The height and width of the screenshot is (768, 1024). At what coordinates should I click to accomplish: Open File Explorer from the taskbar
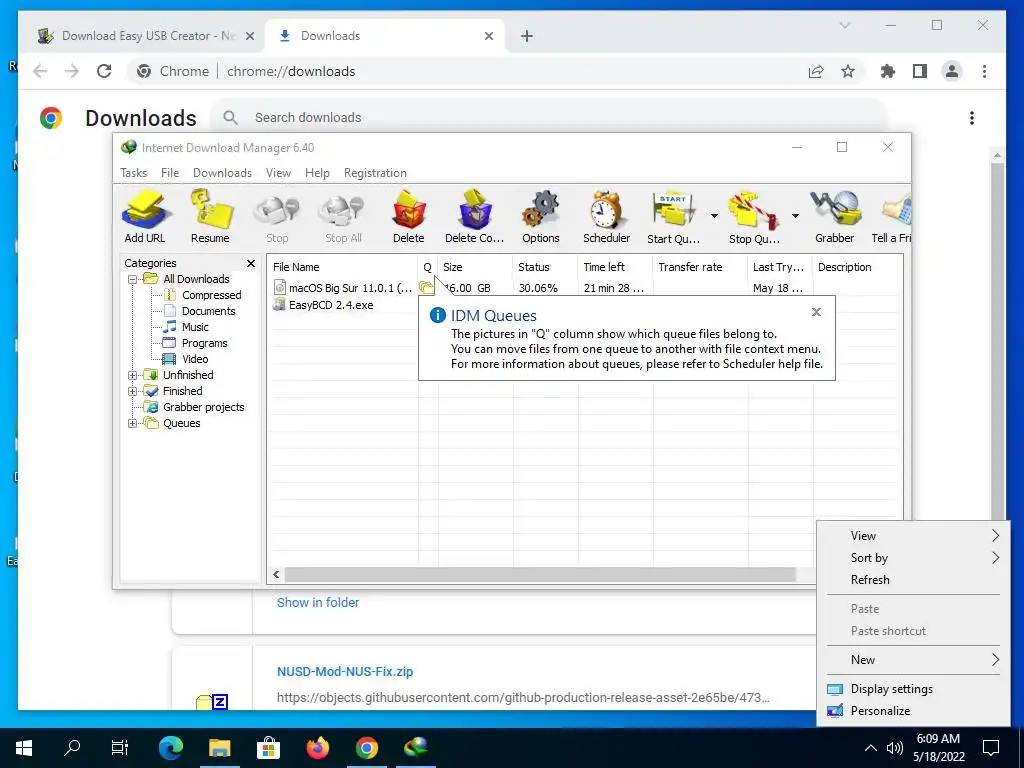[x=219, y=748]
